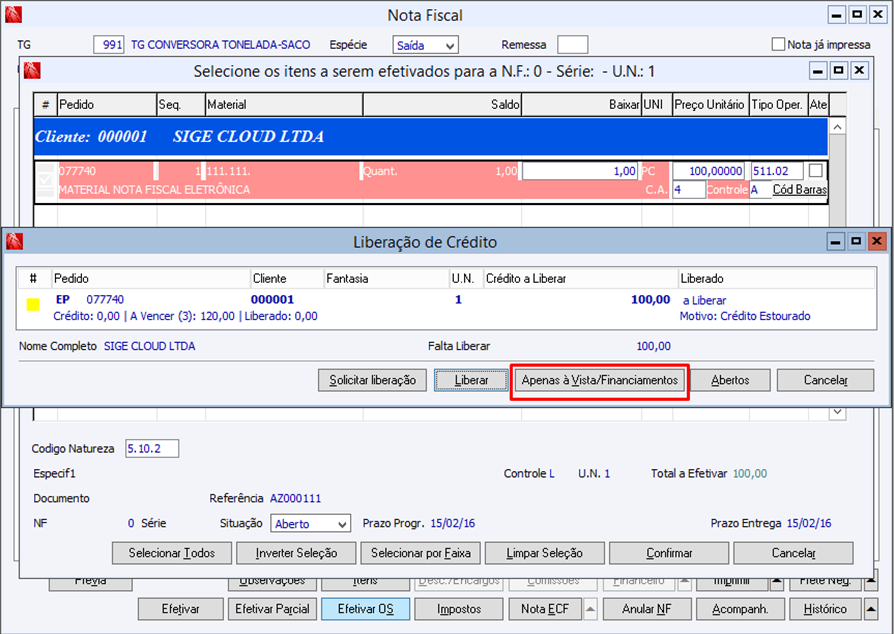Click the item selection window's title icon
This screenshot has height=634, width=894.
(31, 71)
